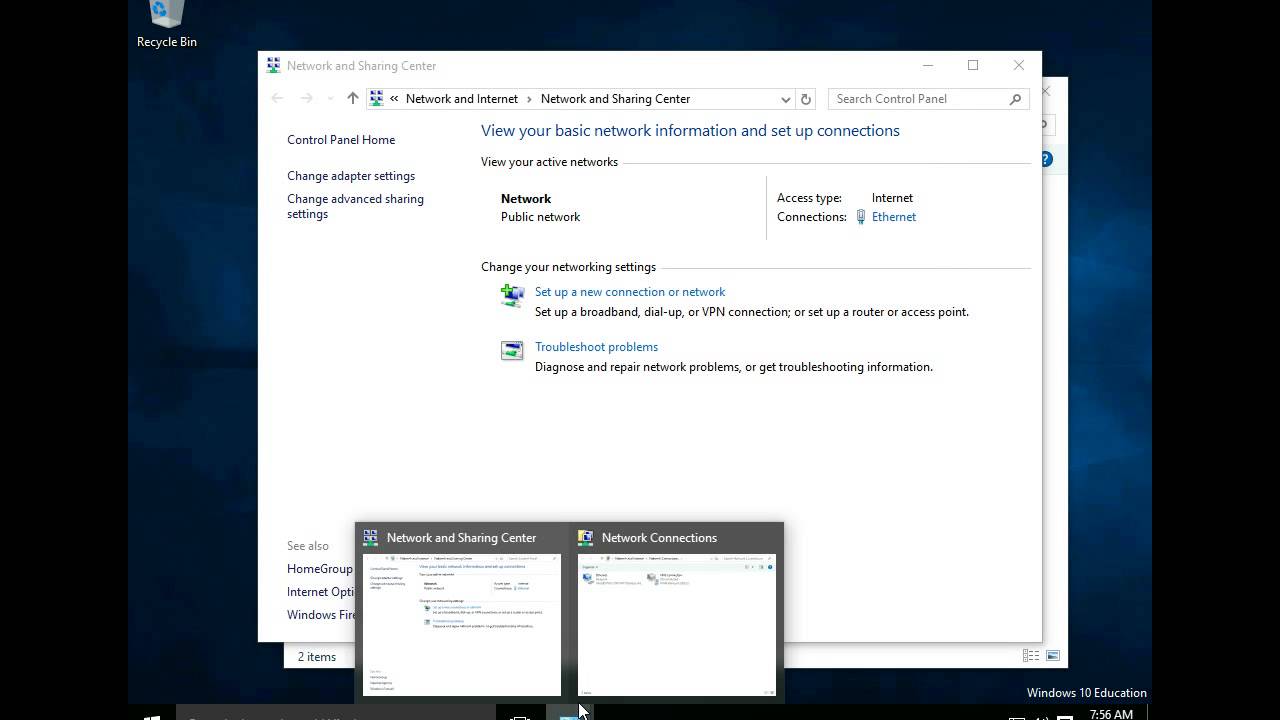Image resolution: width=1280 pixels, height=720 pixels.
Task: Click the 'Public network' text
Action: click(540, 217)
